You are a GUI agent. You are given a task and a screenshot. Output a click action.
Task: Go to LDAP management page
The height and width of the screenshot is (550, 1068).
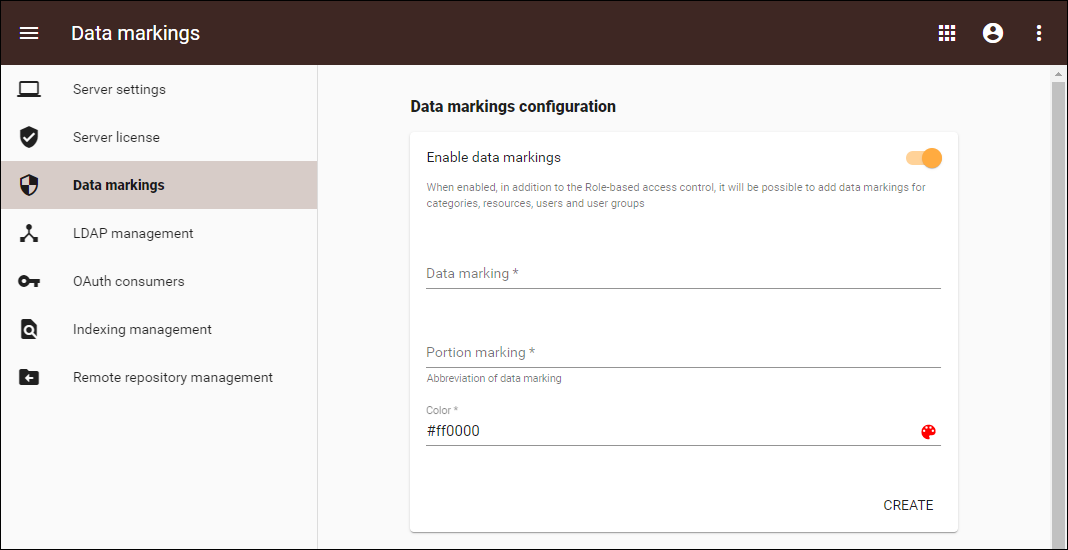(133, 233)
